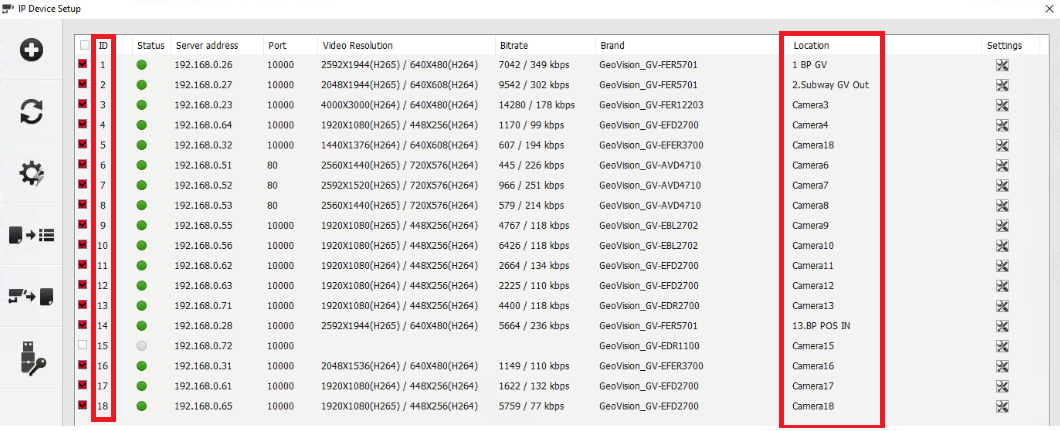The image size is (1060, 431).
Task: Click the add camera plus icon
Action: 32,51
